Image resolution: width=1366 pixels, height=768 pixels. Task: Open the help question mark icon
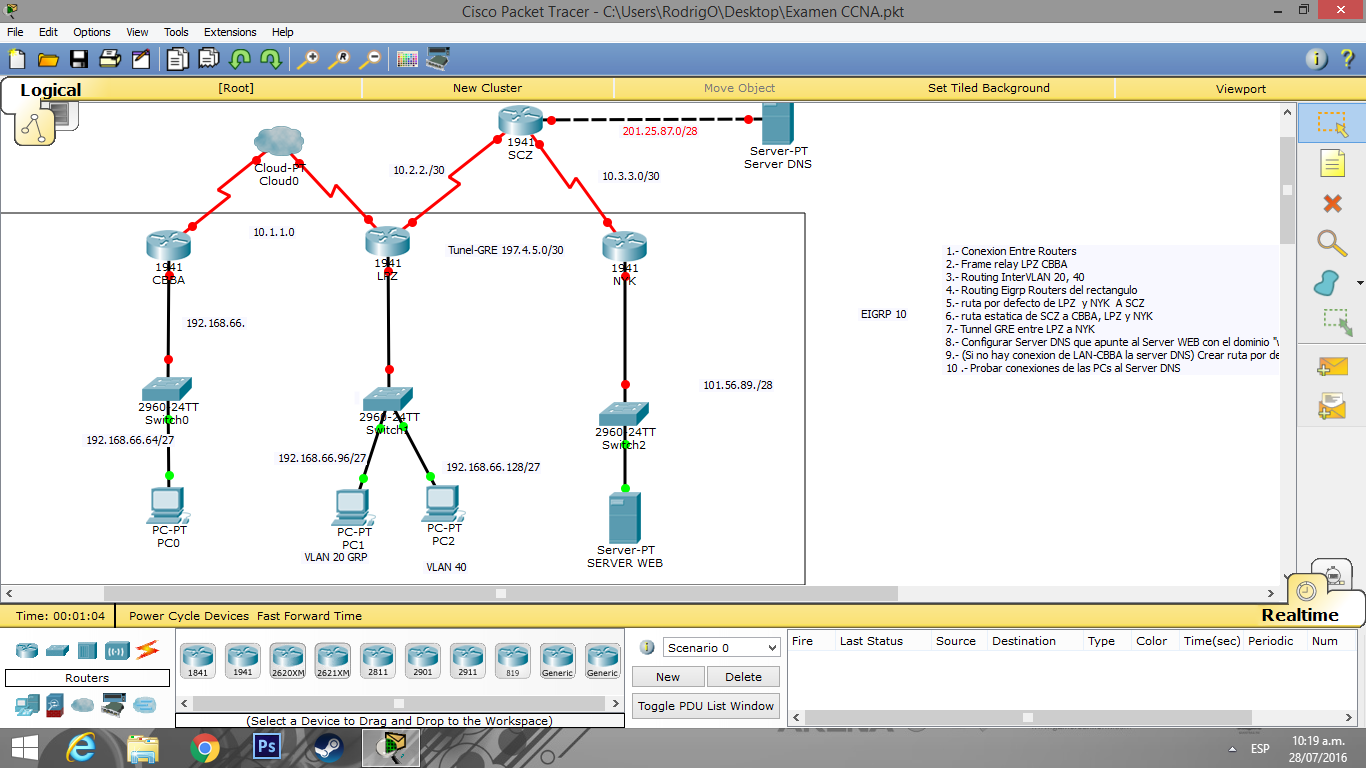pos(1347,59)
